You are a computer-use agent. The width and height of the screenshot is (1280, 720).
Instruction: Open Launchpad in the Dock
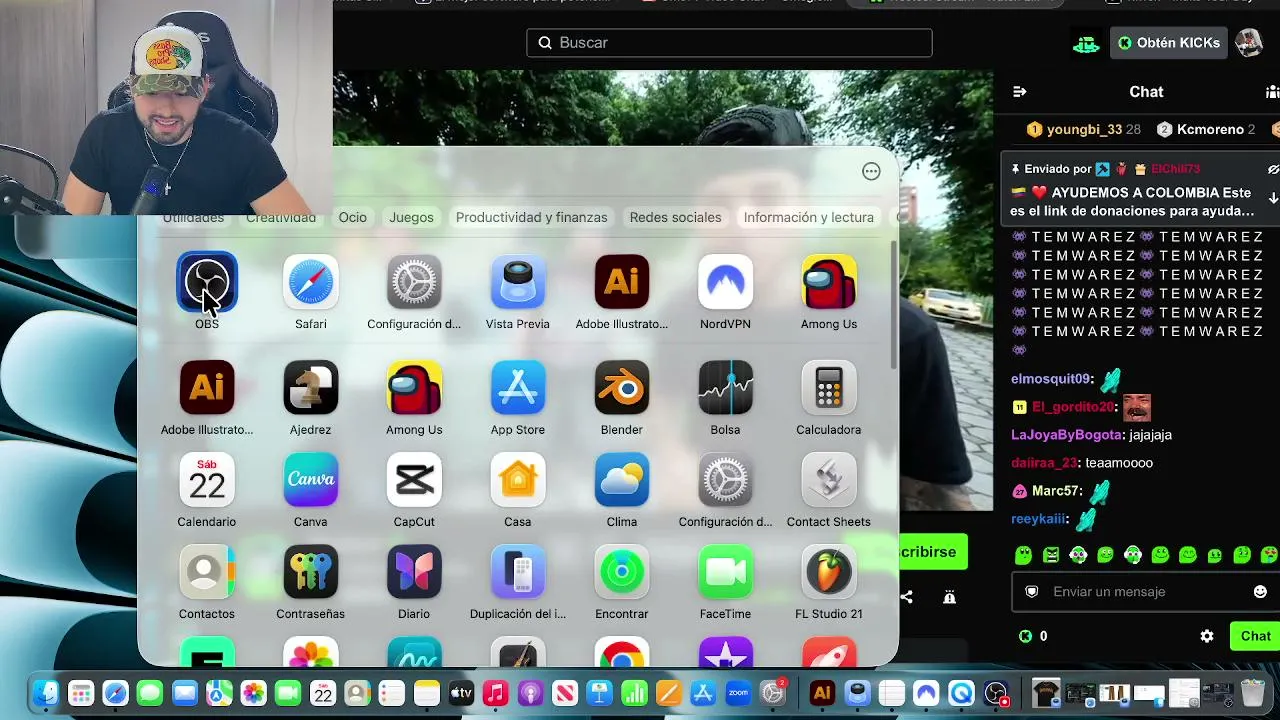click(x=81, y=693)
